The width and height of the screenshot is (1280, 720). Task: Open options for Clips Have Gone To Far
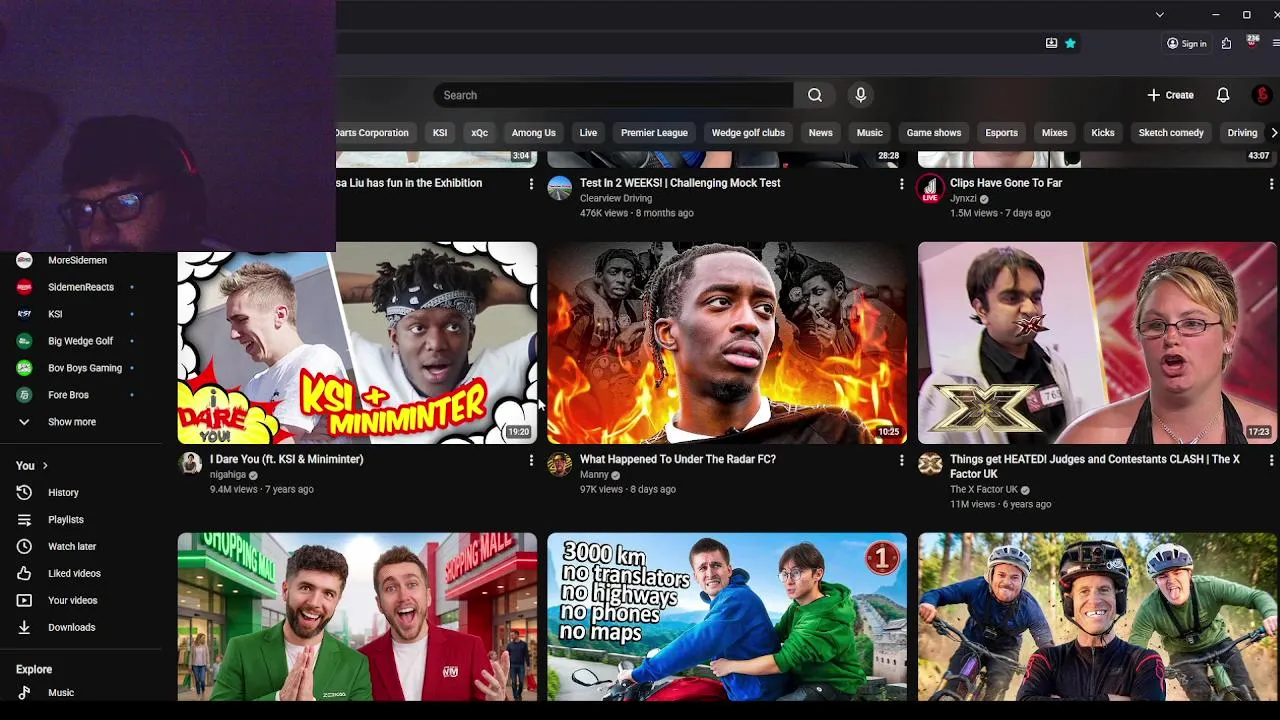[x=1271, y=184]
